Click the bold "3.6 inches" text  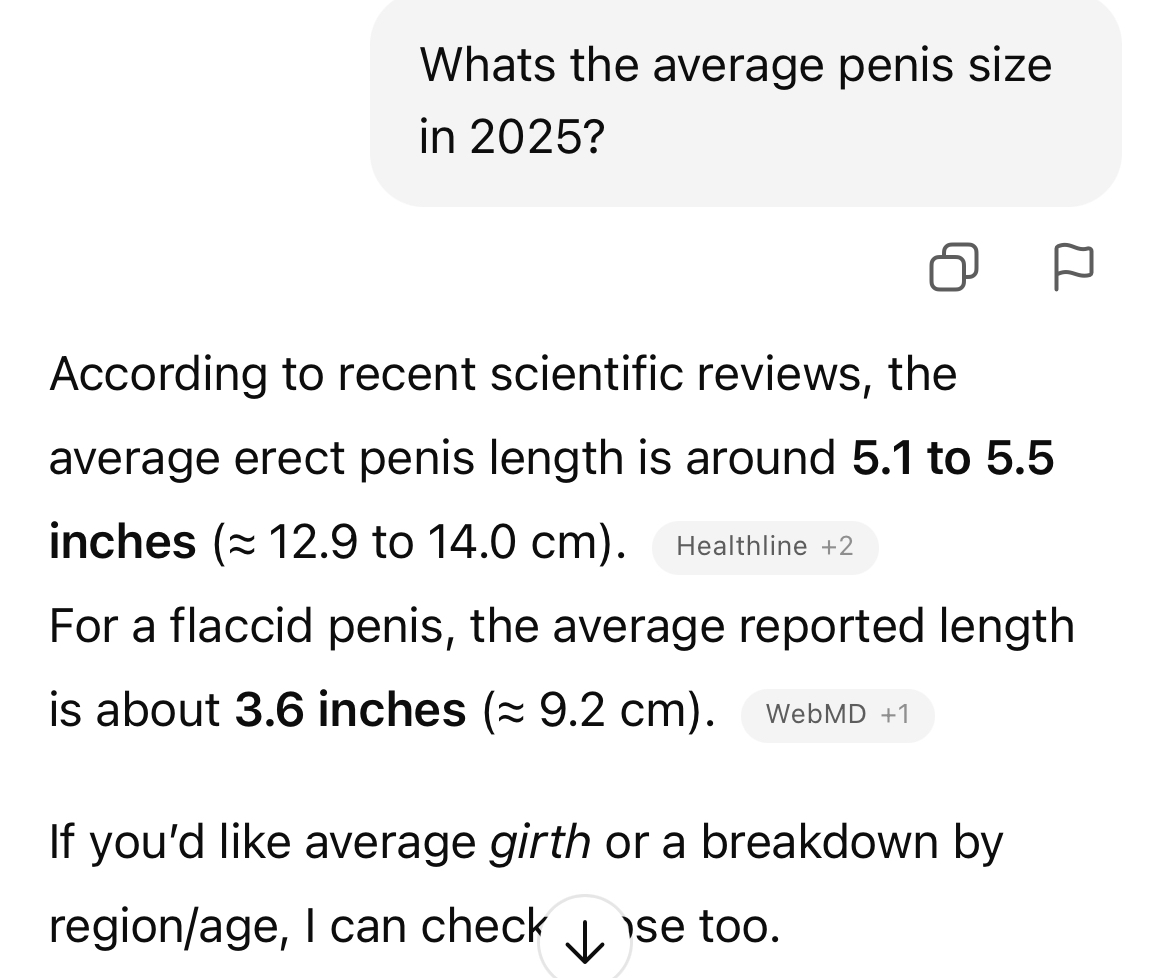pyautogui.click(x=350, y=710)
